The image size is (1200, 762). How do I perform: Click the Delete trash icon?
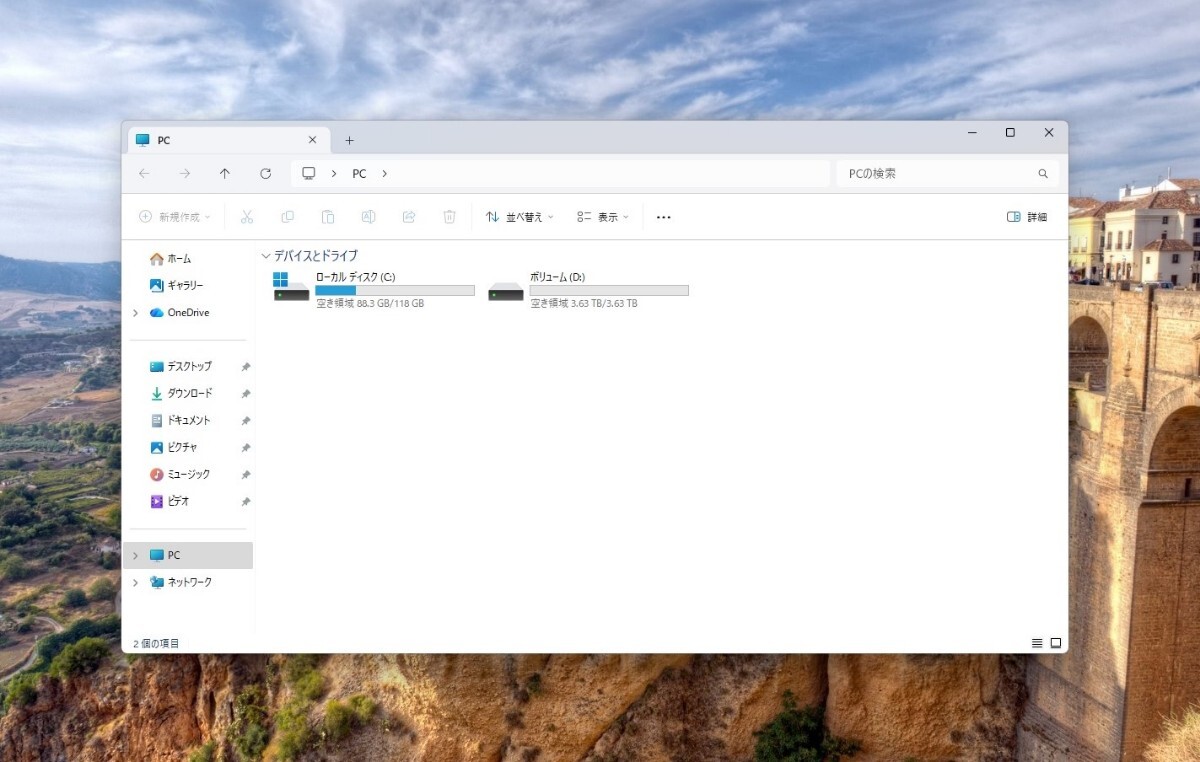[450, 217]
